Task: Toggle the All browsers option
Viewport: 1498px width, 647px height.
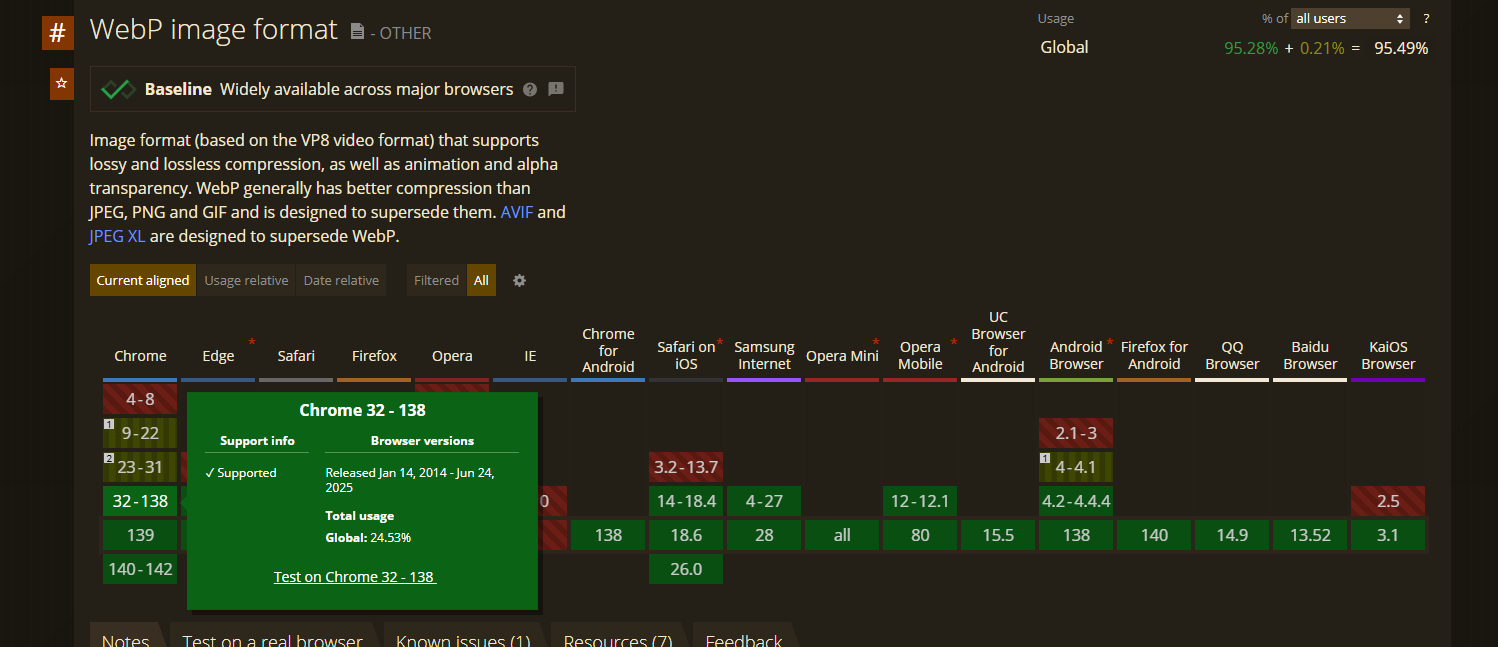Action: [481, 280]
